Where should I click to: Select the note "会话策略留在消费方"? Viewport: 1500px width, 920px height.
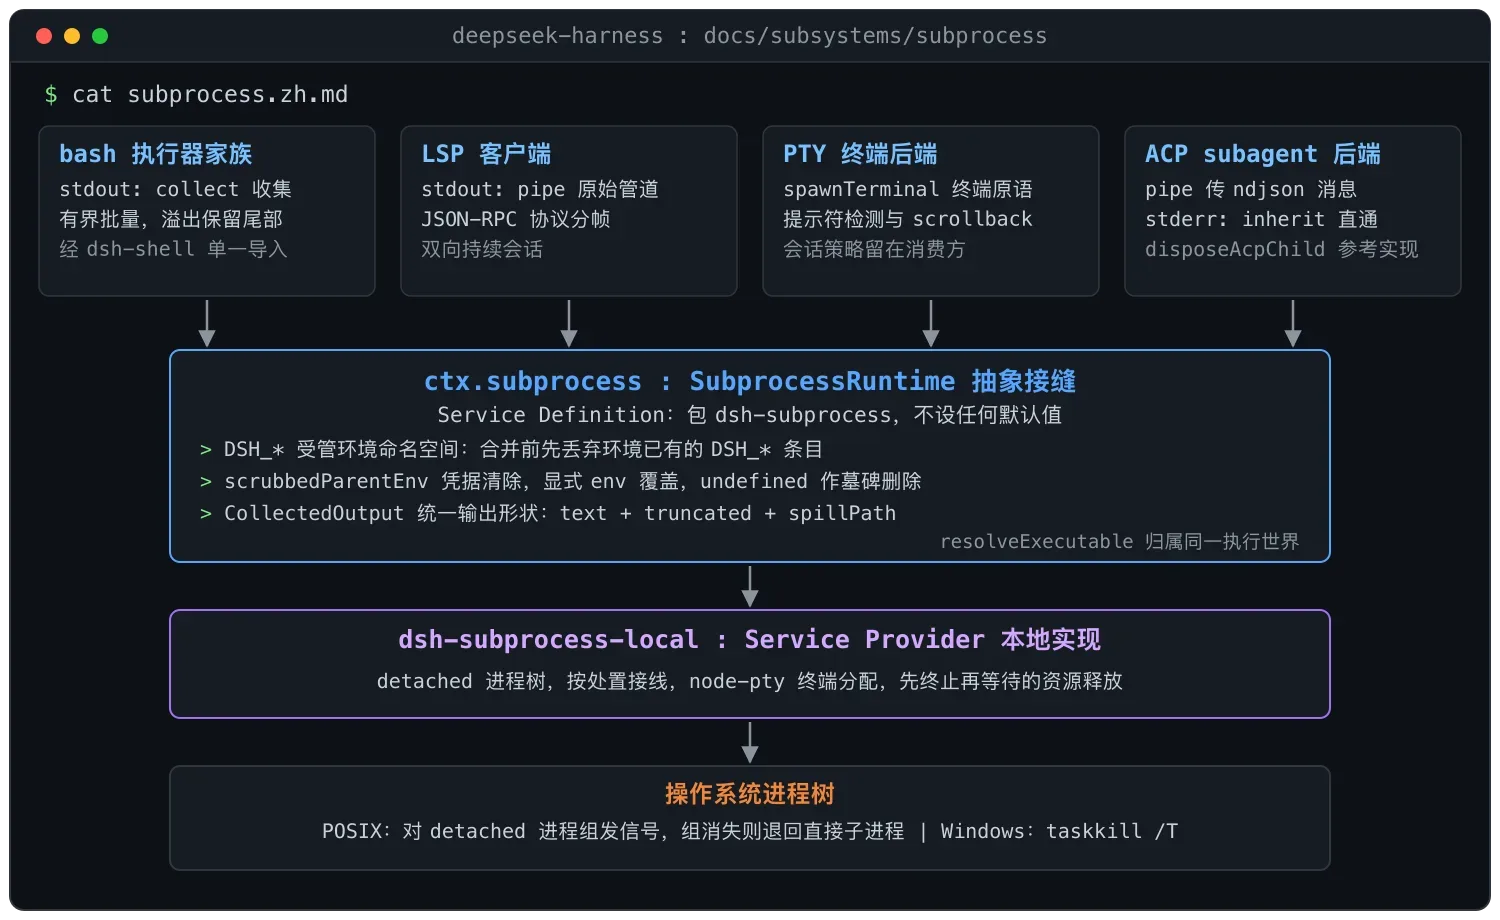[874, 249]
